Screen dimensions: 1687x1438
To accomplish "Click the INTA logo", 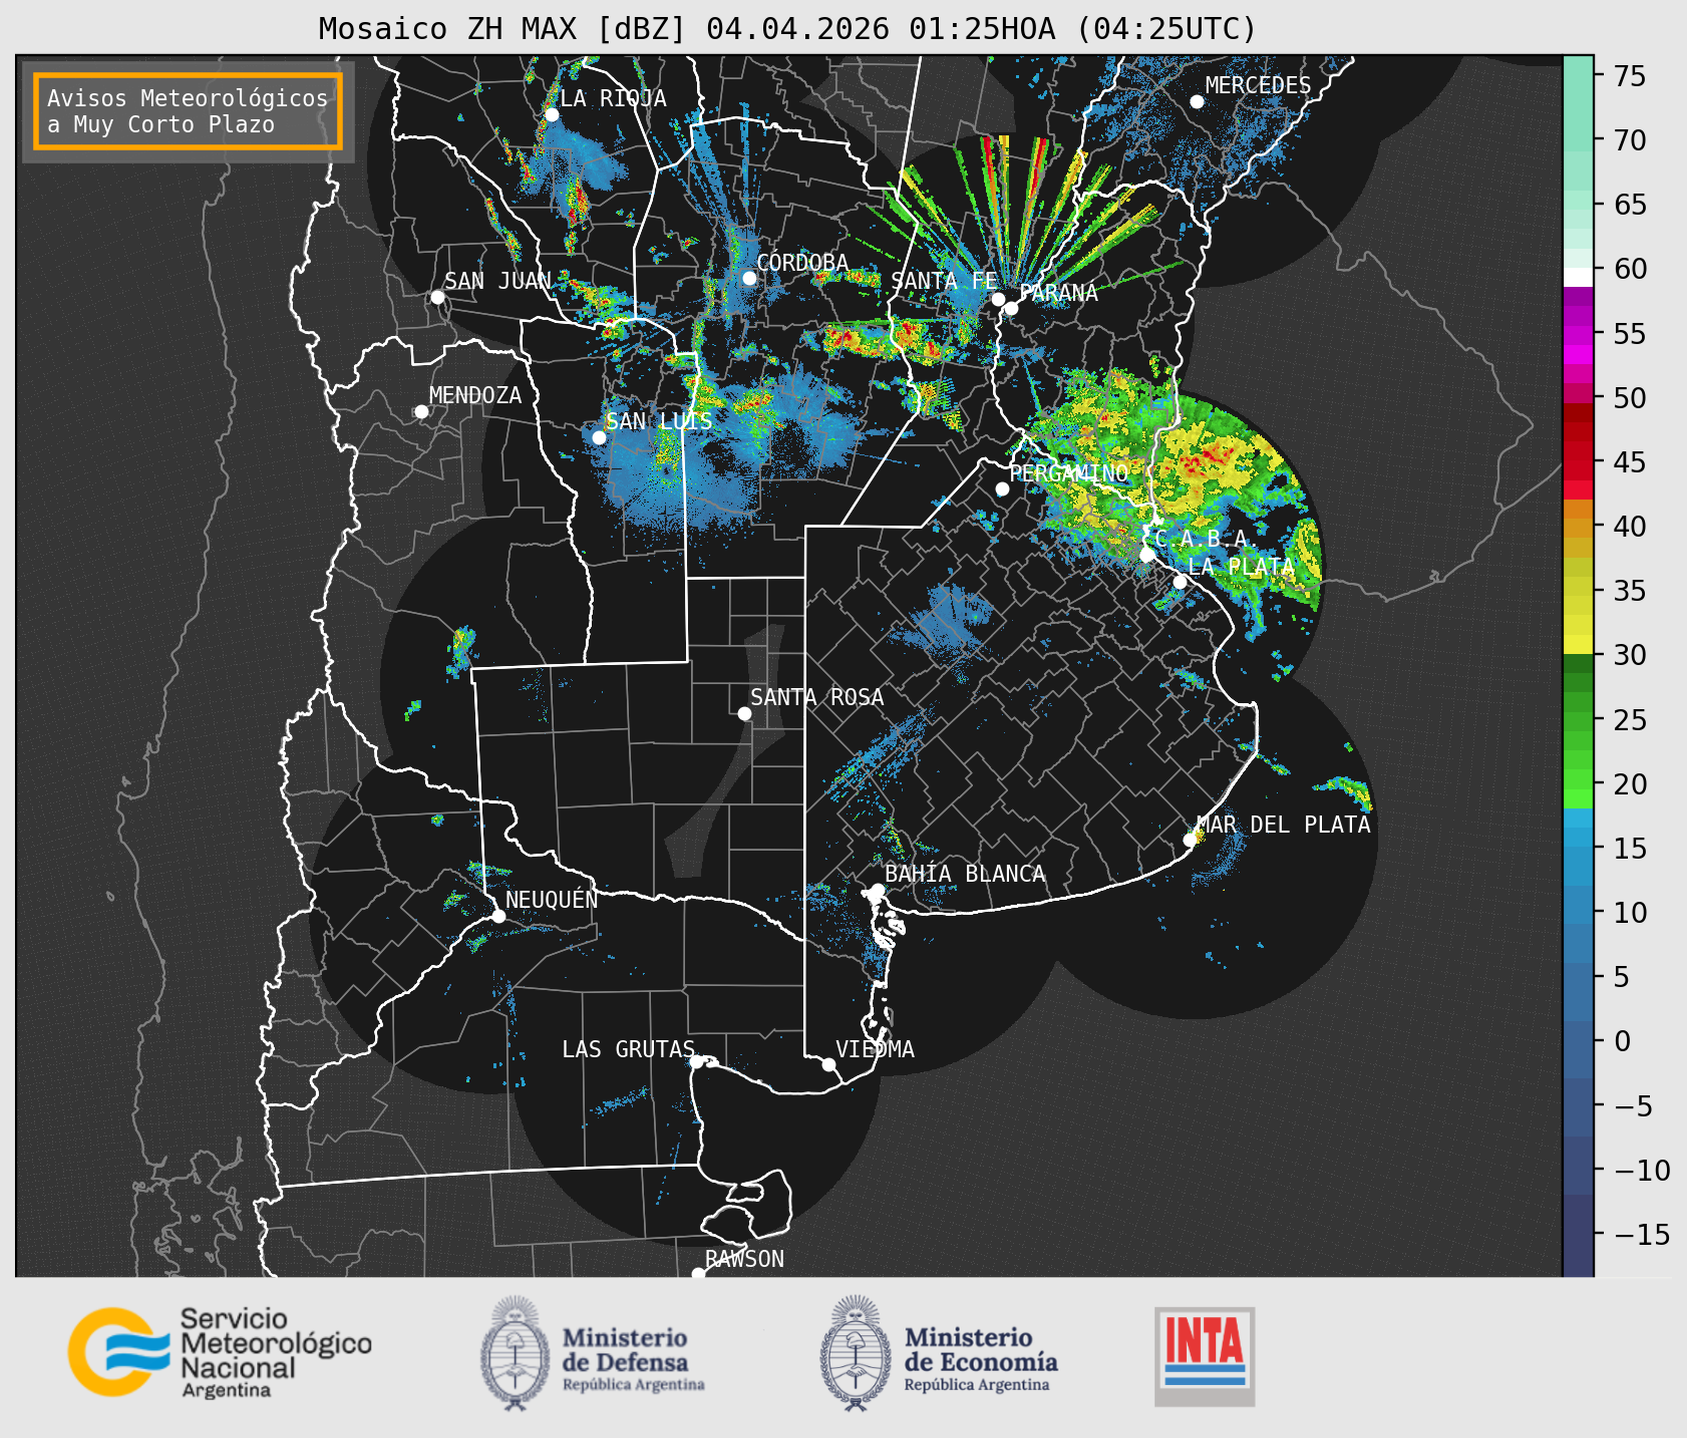I will tap(1204, 1356).
